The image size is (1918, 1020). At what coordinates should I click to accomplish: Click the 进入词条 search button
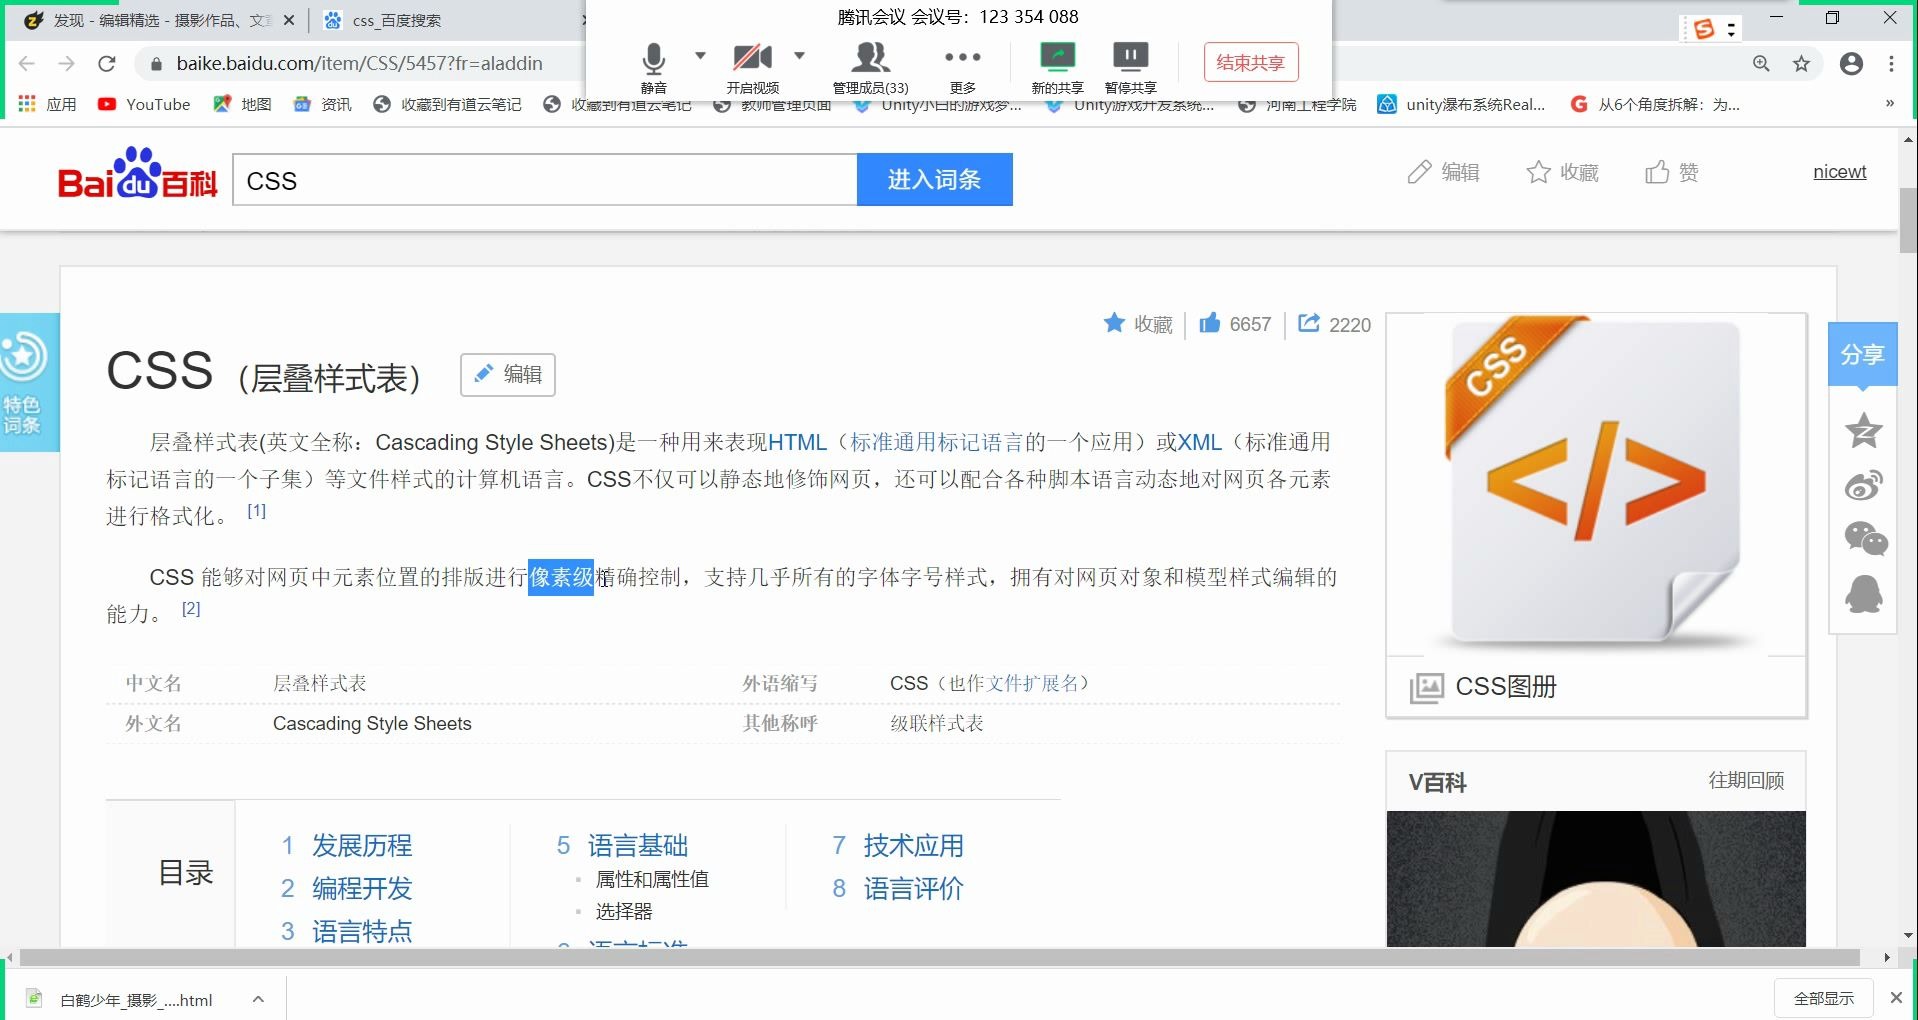pos(934,179)
